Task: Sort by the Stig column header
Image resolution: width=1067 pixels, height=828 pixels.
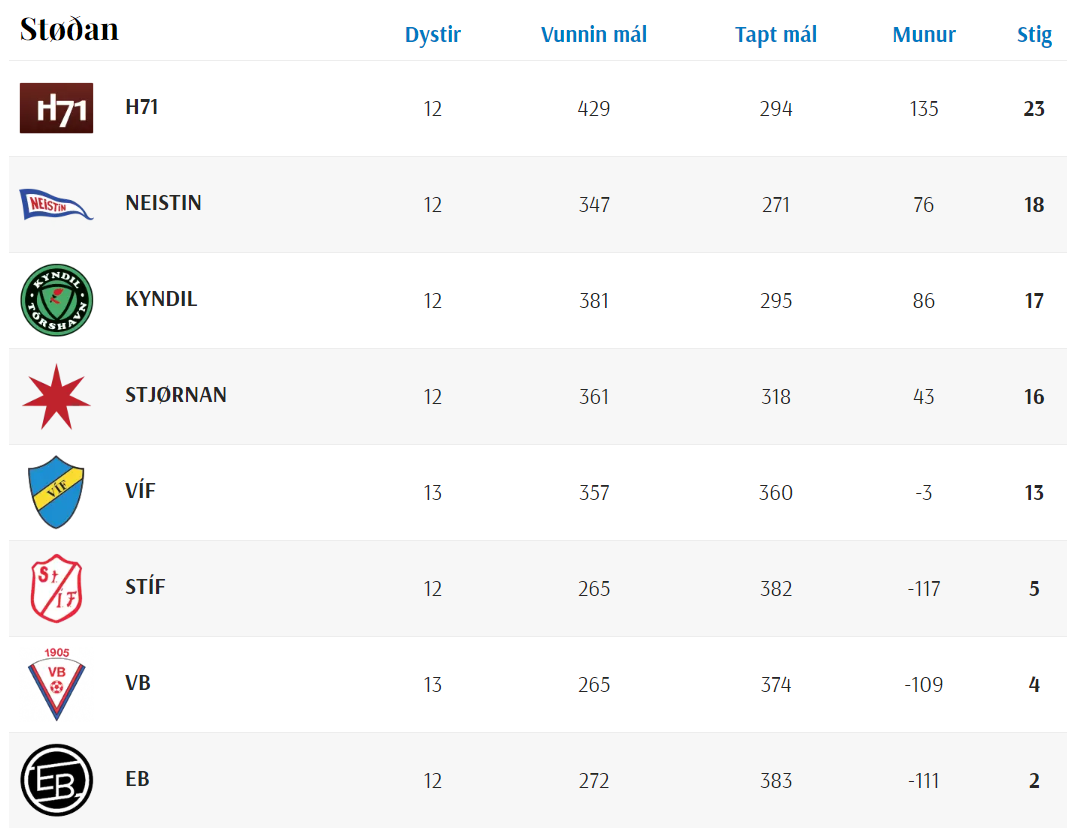Action: [x=1034, y=35]
